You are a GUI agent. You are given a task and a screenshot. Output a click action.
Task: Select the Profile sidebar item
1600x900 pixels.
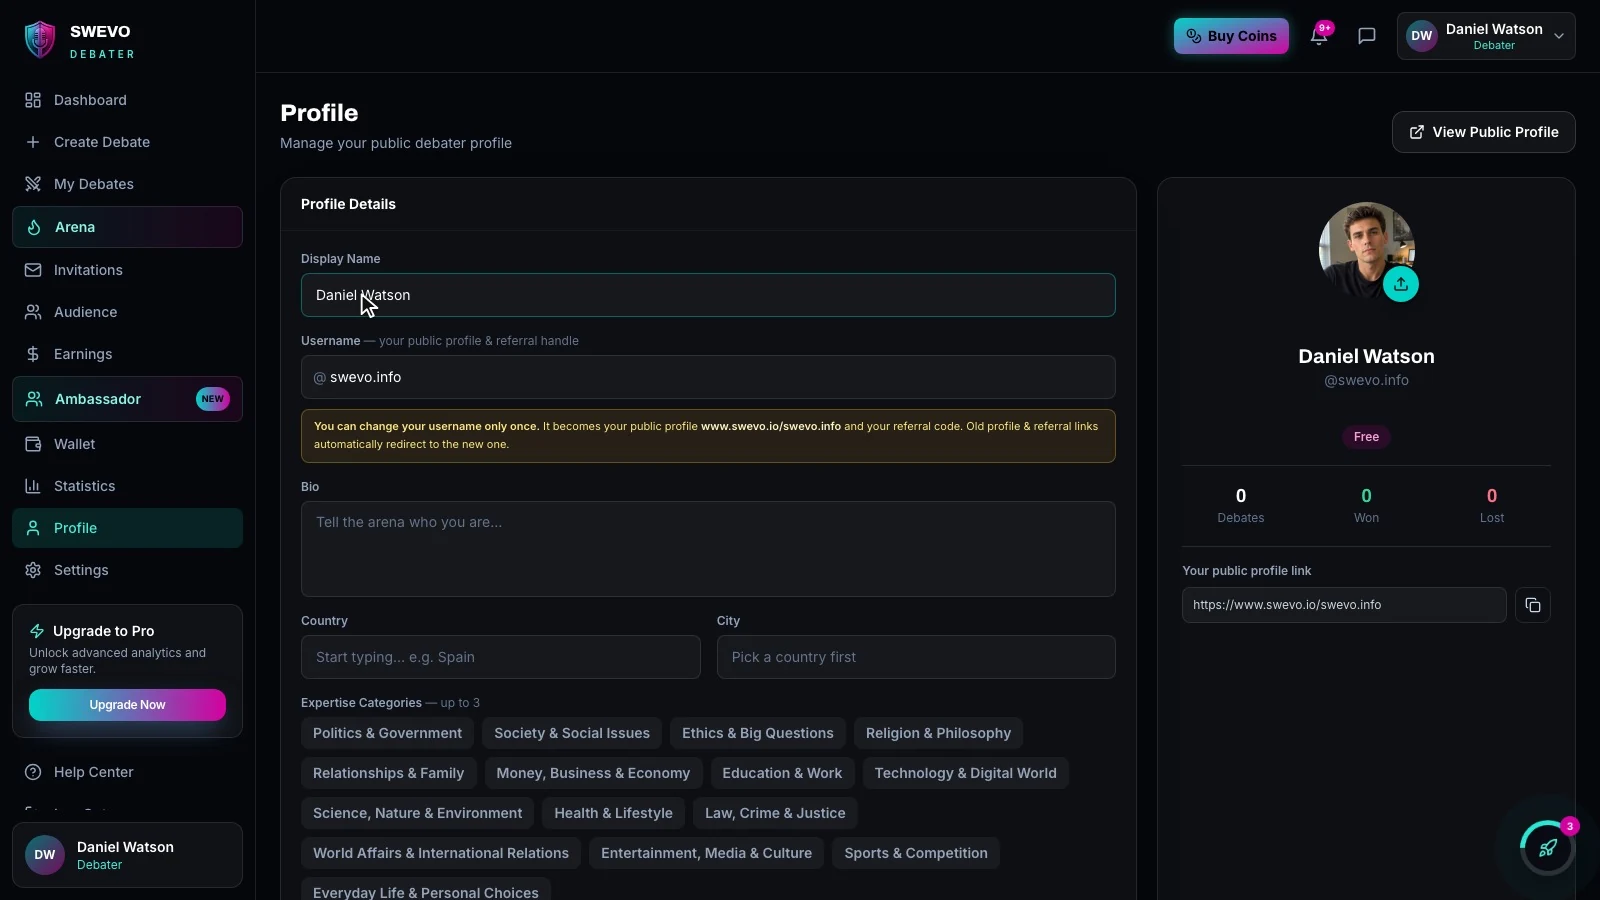127,528
